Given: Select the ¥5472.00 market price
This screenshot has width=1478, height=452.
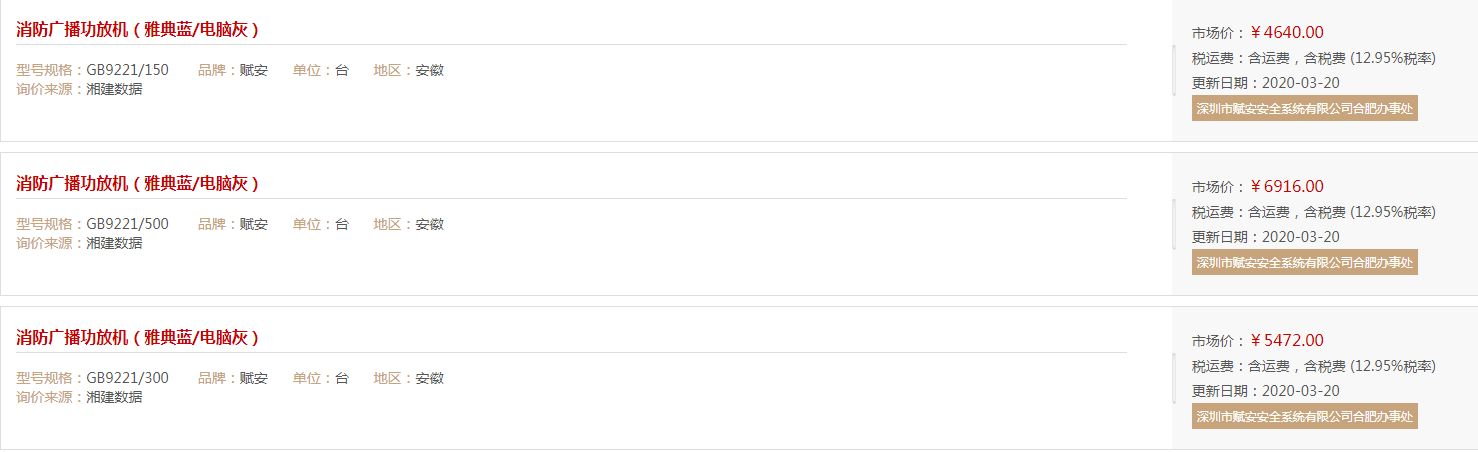Looking at the screenshot, I should [1287, 340].
